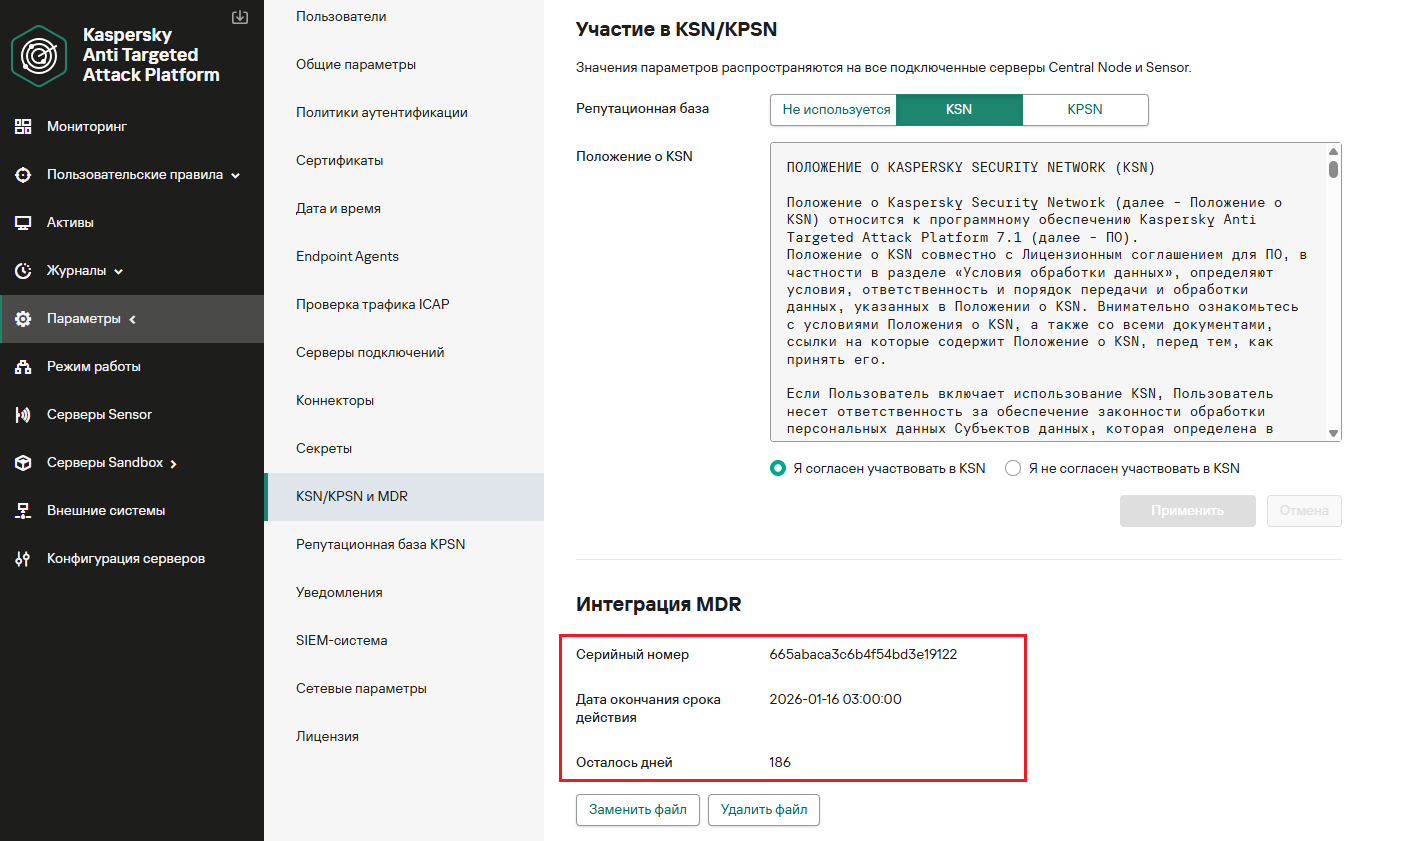Click the Заменить файл button
Image resolution: width=1402 pixels, height=841 pixels.
click(638, 810)
